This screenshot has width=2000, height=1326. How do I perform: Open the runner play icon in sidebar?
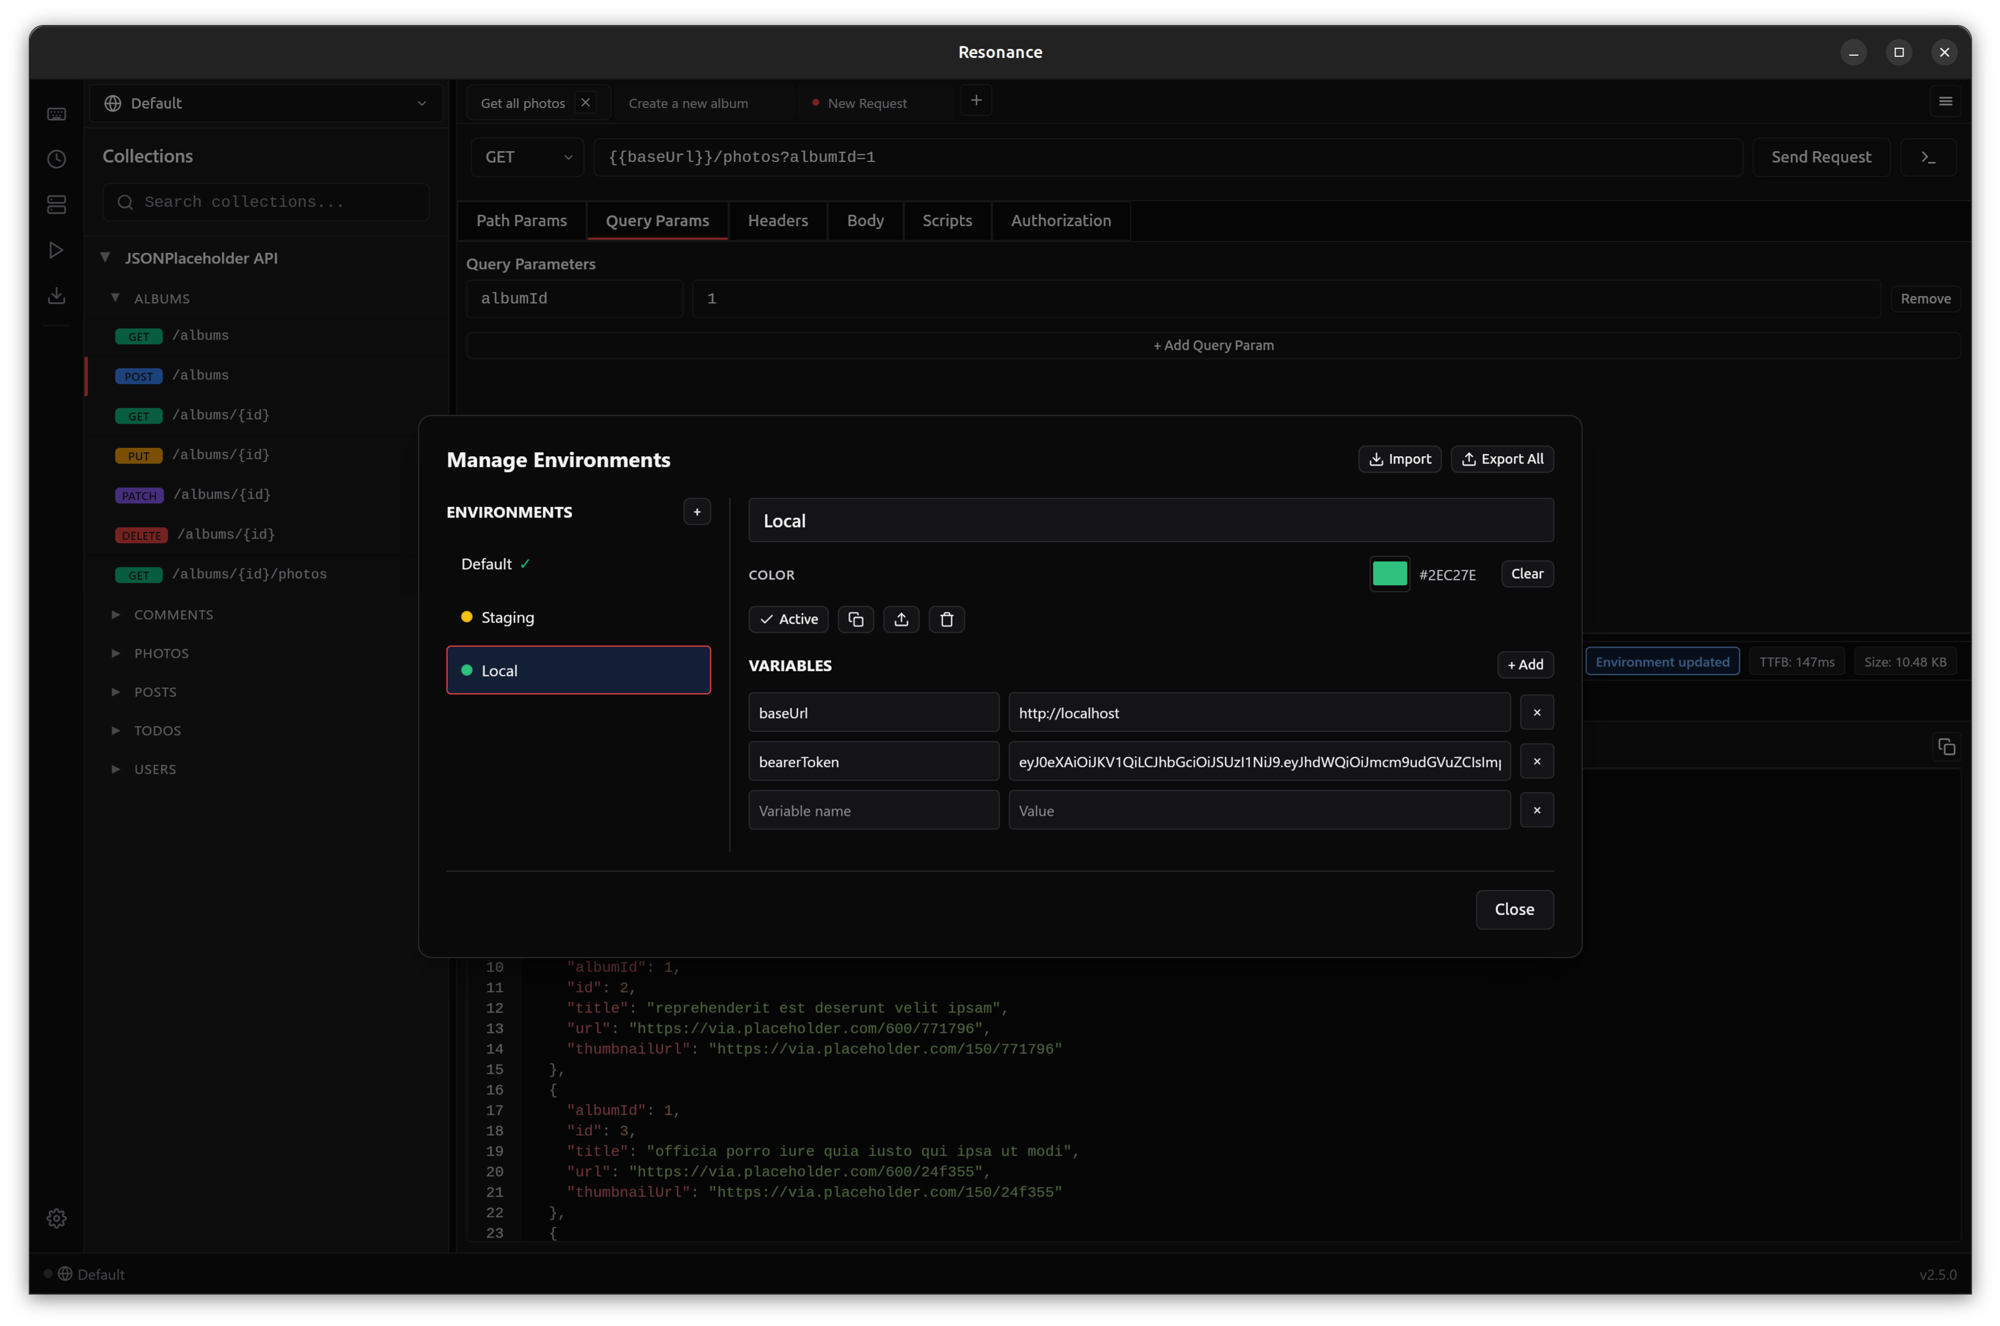(x=57, y=250)
